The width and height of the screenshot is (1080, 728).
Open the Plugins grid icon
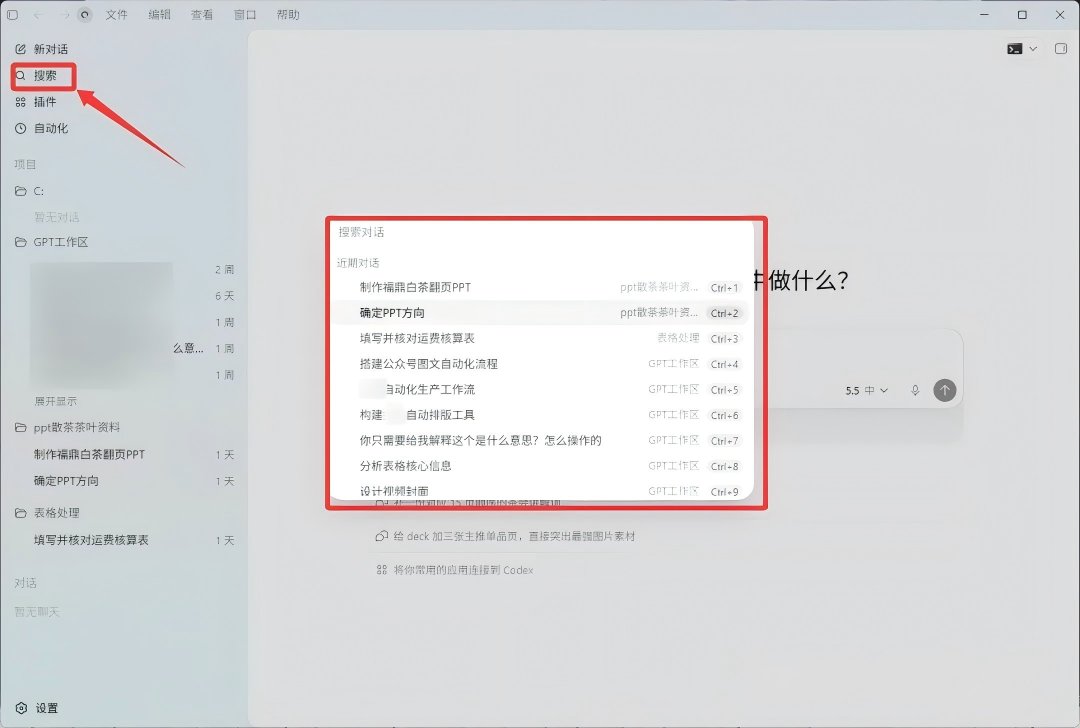tap(21, 102)
